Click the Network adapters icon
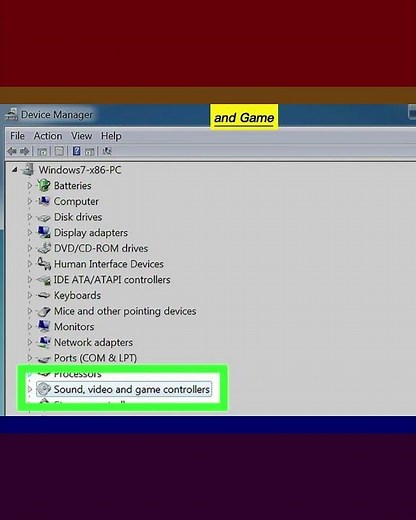 point(44,342)
